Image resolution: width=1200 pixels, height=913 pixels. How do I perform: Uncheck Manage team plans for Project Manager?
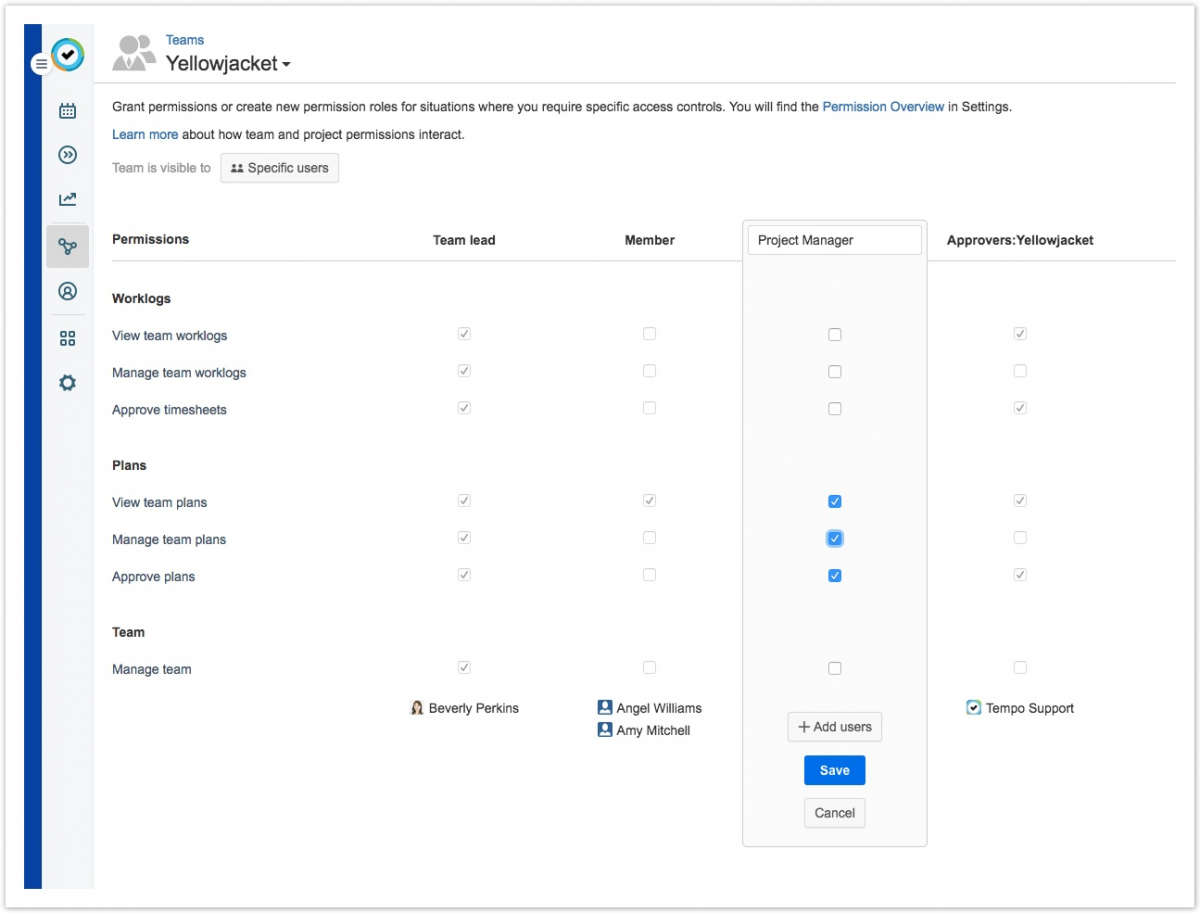click(835, 539)
